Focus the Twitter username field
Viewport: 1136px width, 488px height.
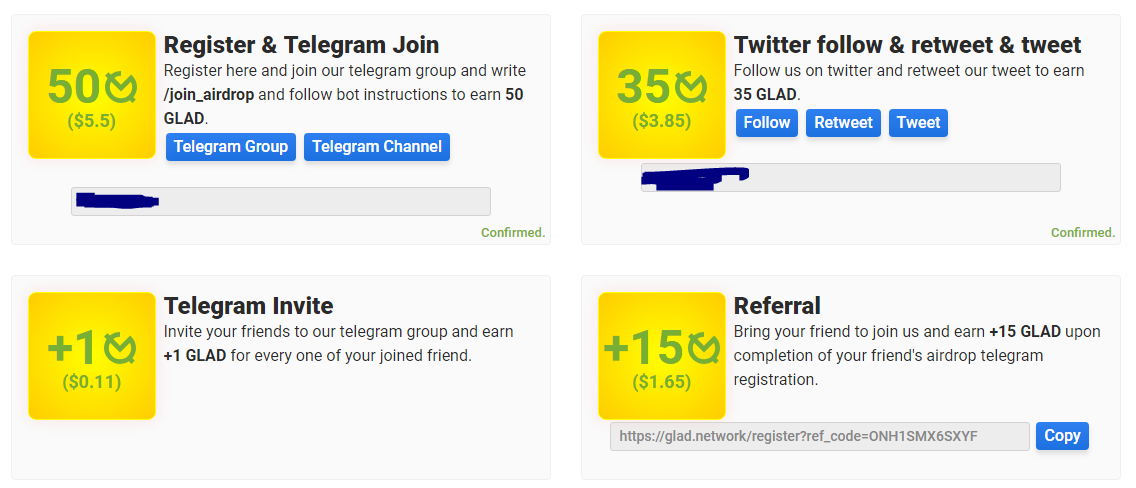[x=851, y=177]
